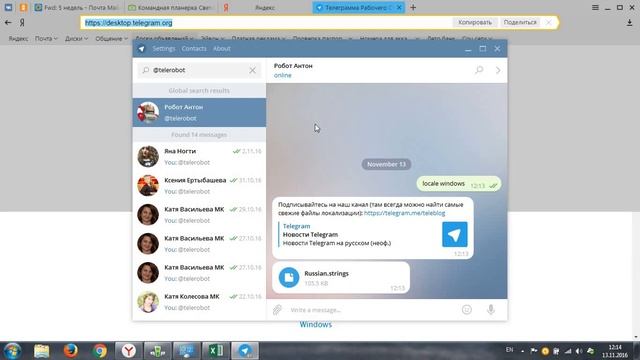
Task: Click Копировать button in address bar
Action: click(474, 22)
